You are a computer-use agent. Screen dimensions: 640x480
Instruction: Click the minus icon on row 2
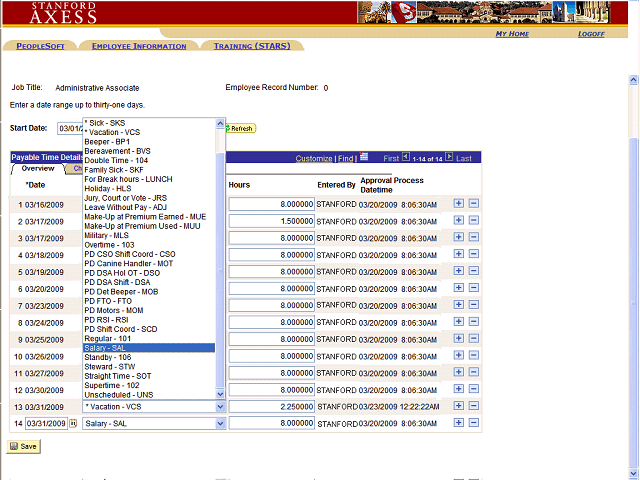[x=473, y=221]
